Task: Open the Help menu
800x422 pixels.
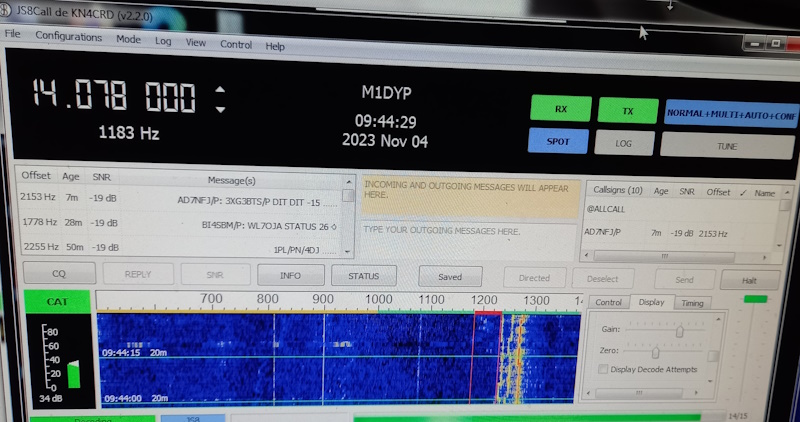Action: (x=274, y=46)
